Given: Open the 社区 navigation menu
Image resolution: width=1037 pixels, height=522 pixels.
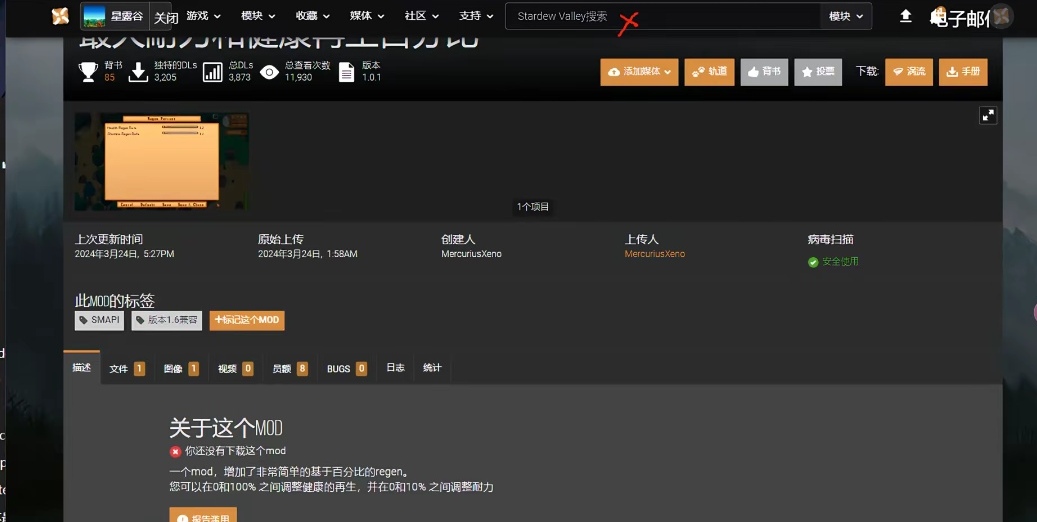Looking at the screenshot, I should (421, 16).
